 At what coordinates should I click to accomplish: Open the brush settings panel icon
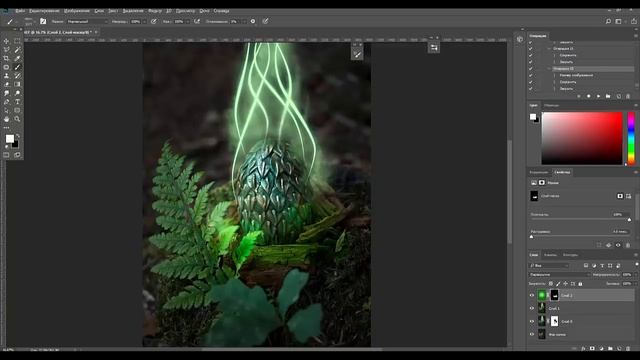pos(43,21)
